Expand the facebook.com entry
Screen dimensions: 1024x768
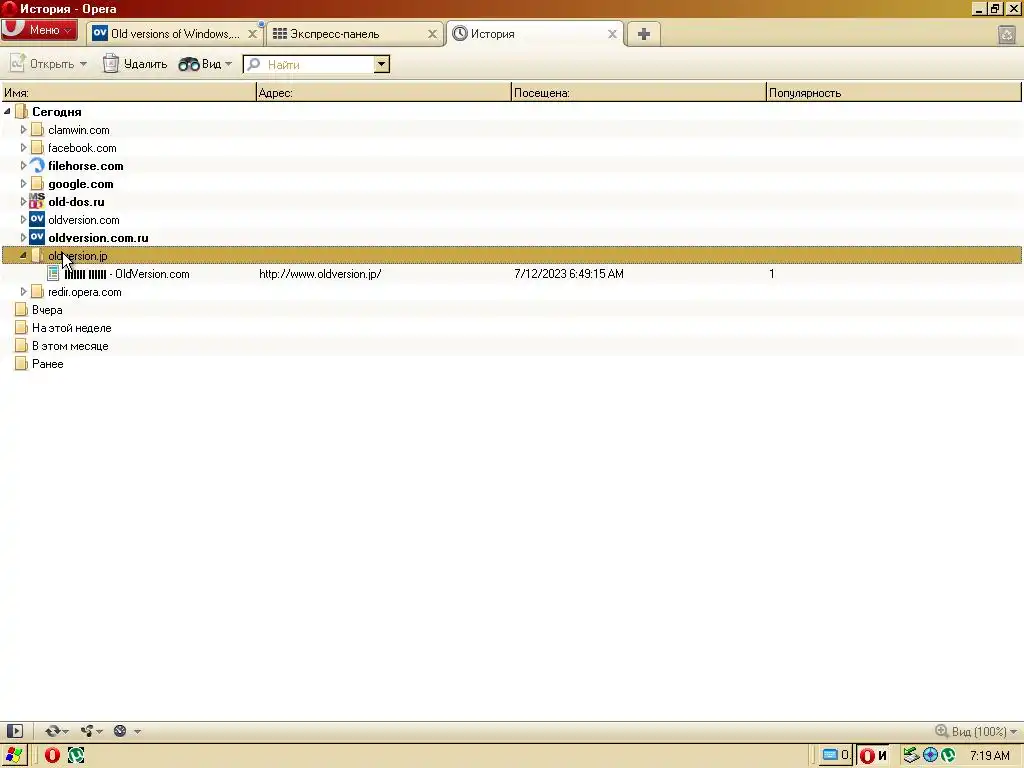23,148
